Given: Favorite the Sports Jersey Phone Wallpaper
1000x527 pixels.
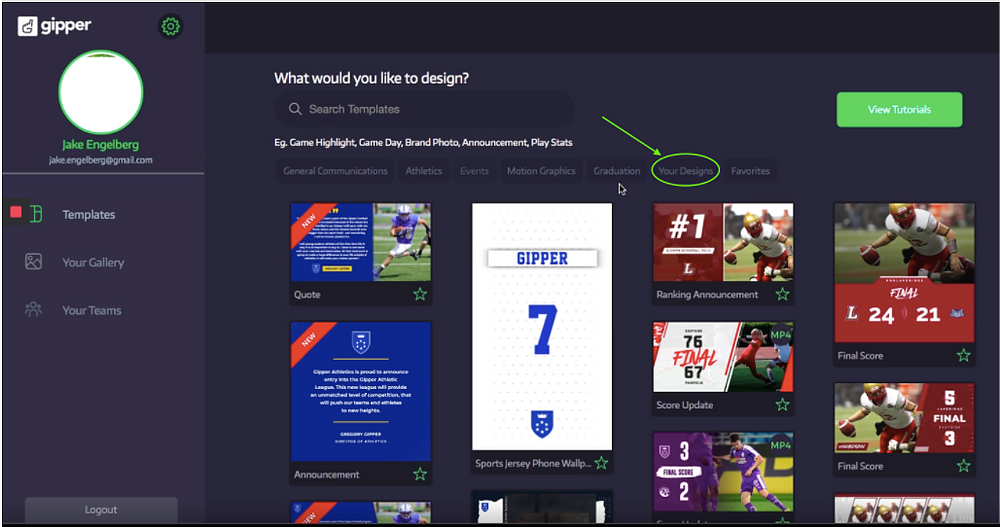Looking at the screenshot, I should (x=601, y=463).
